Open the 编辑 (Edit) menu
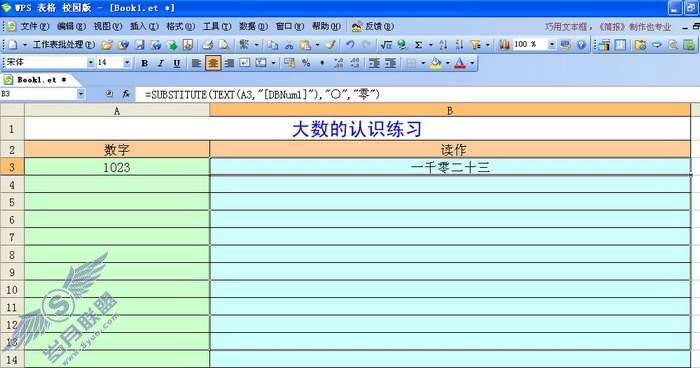700x368 pixels. 71,26
